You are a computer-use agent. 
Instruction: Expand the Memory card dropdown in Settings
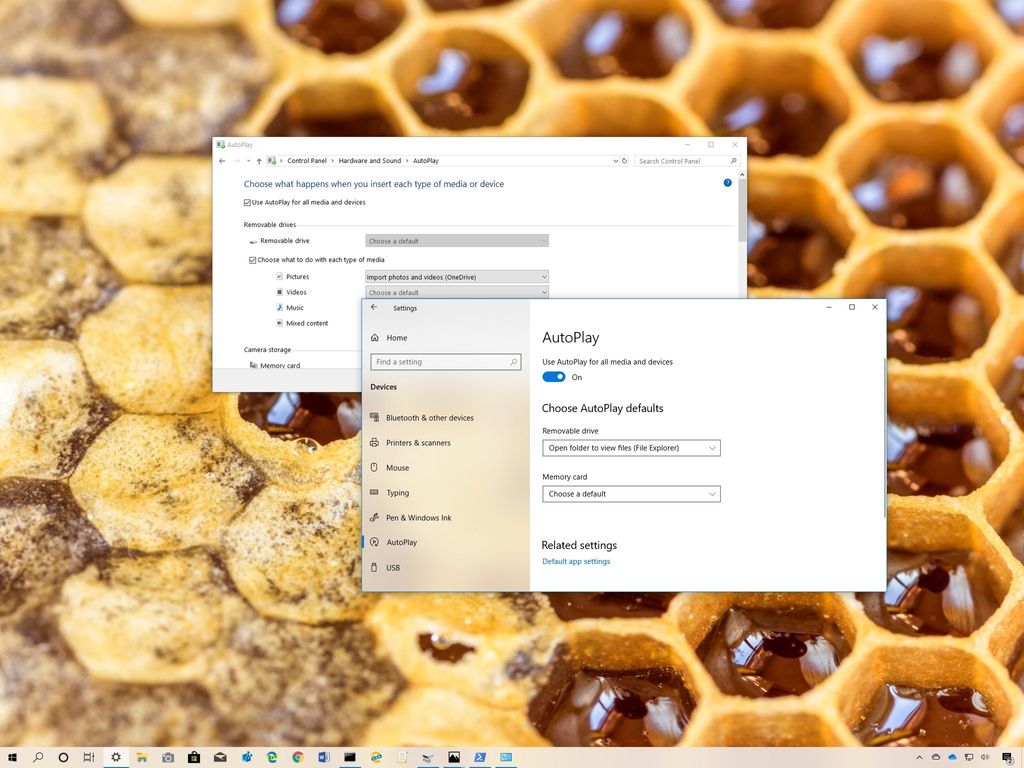click(x=631, y=494)
